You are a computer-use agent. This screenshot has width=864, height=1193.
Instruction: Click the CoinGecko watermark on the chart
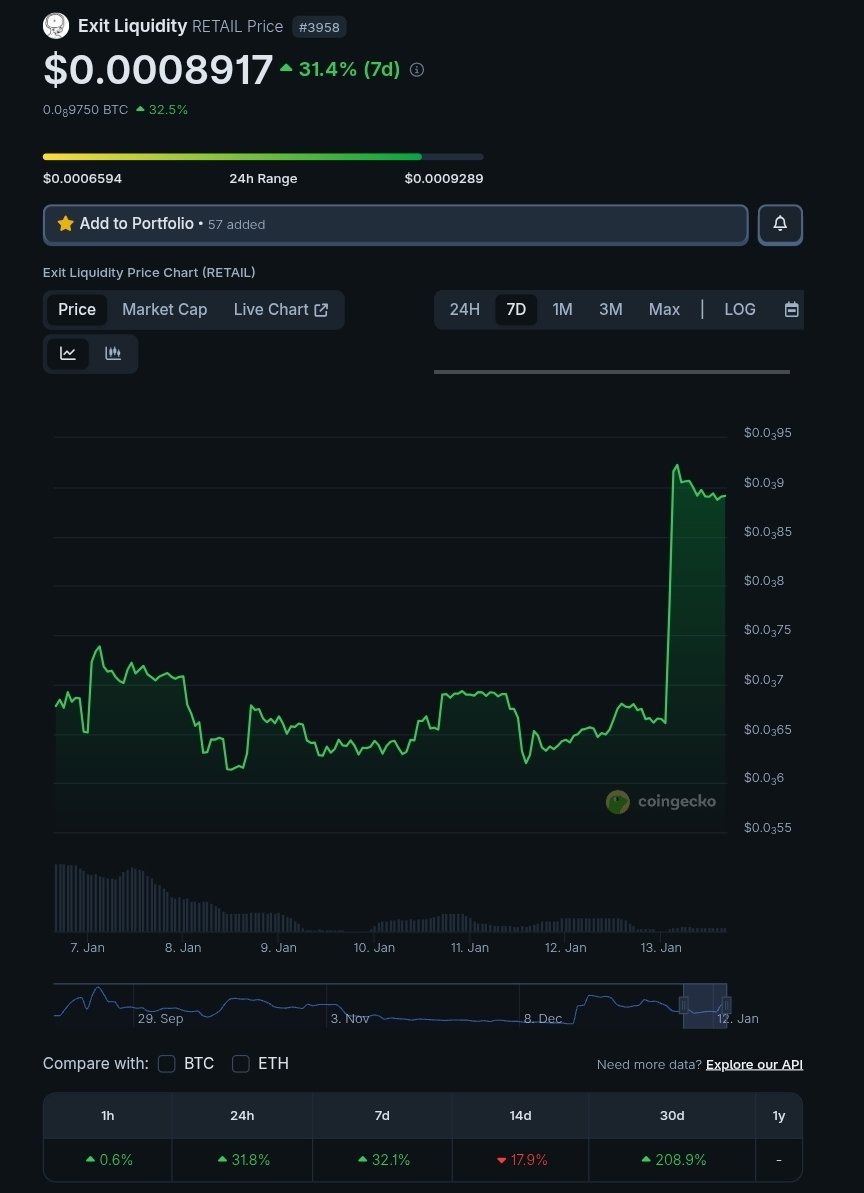click(661, 801)
